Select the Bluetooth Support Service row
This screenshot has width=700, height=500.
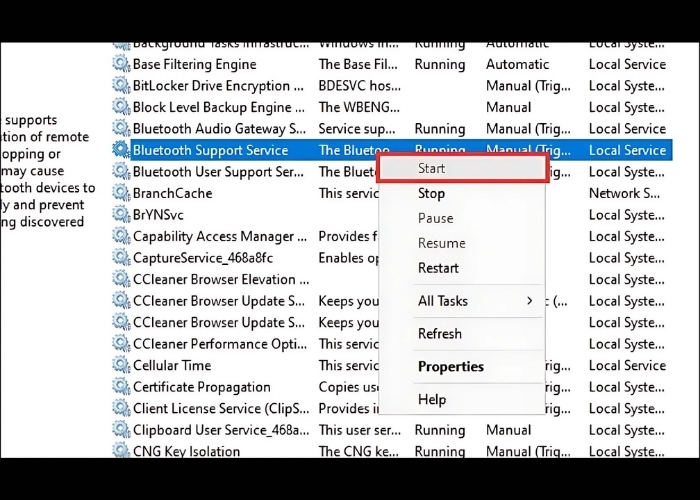(x=210, y=150)
